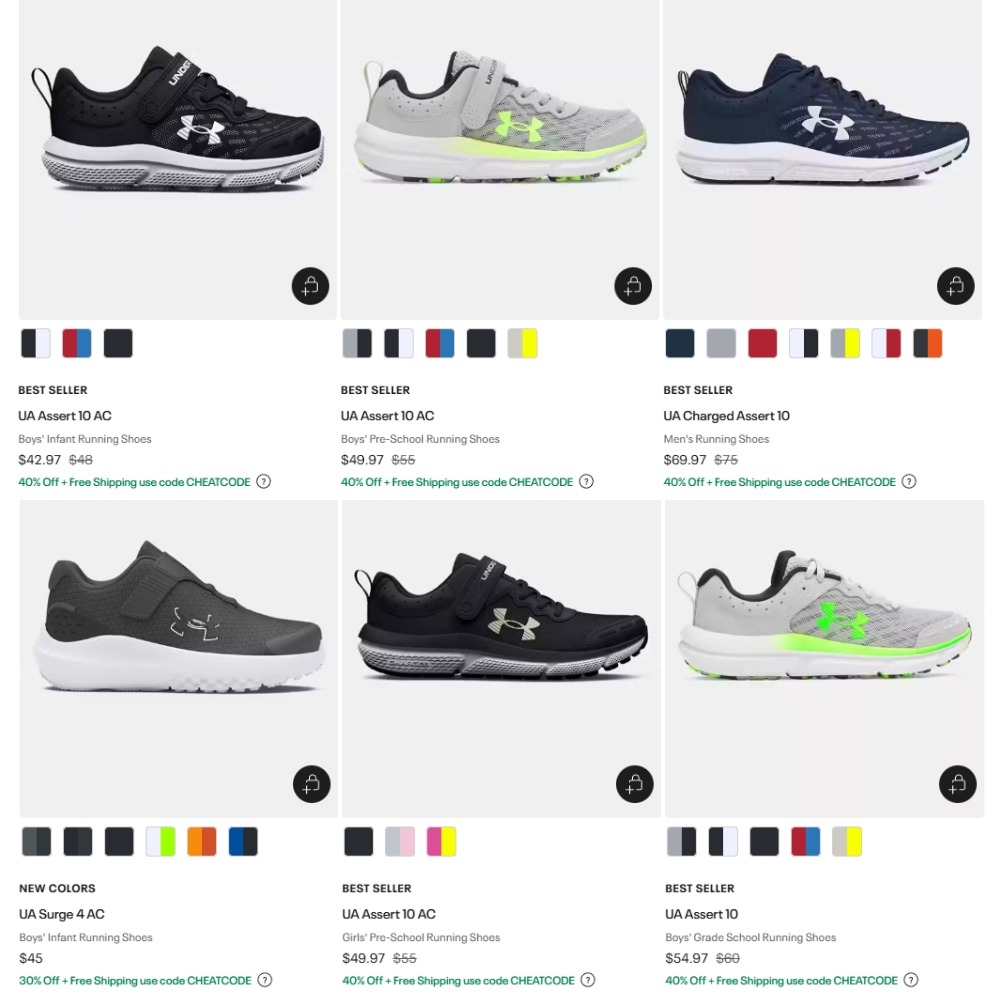The image size is (1000, 1000).
Task: Open promo info icon under the $42.97 infant shoe
Action: click(263, 482)
